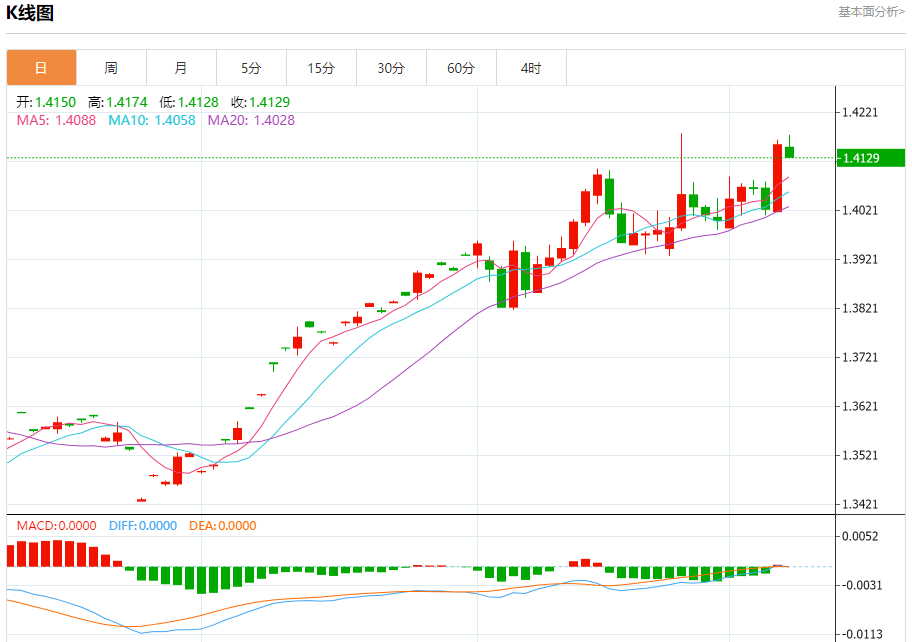Click the K线图 heading

click(30, 12)
